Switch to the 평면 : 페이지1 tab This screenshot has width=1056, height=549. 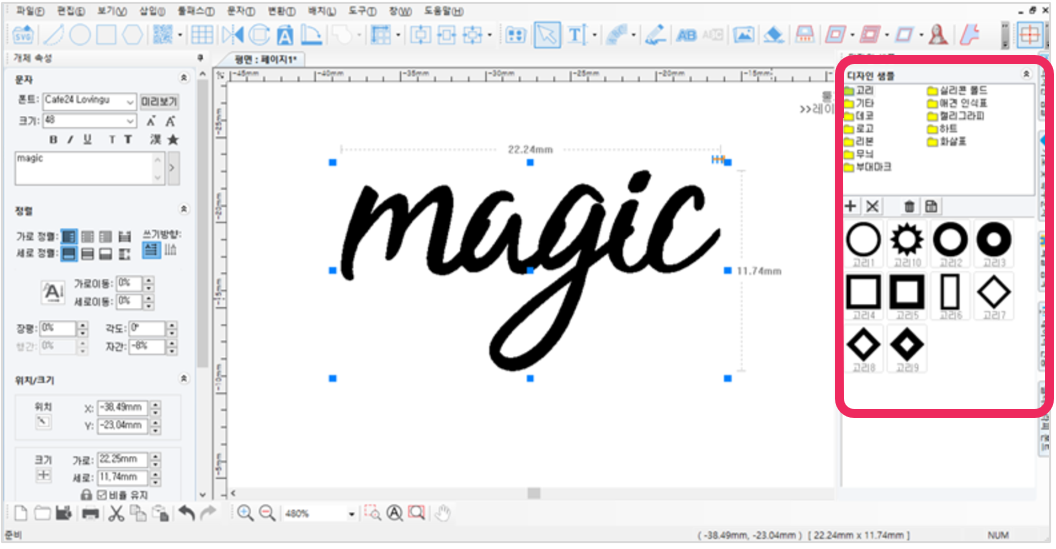click(265, 59)
